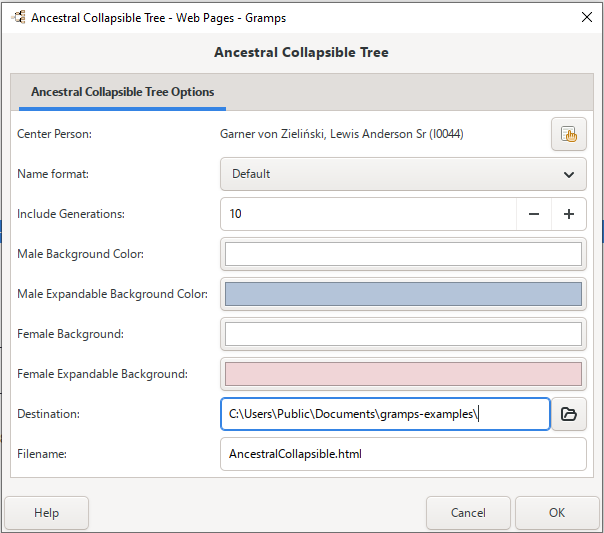
Task: Open the Name format dropdown
Action: tap(403, 174)
